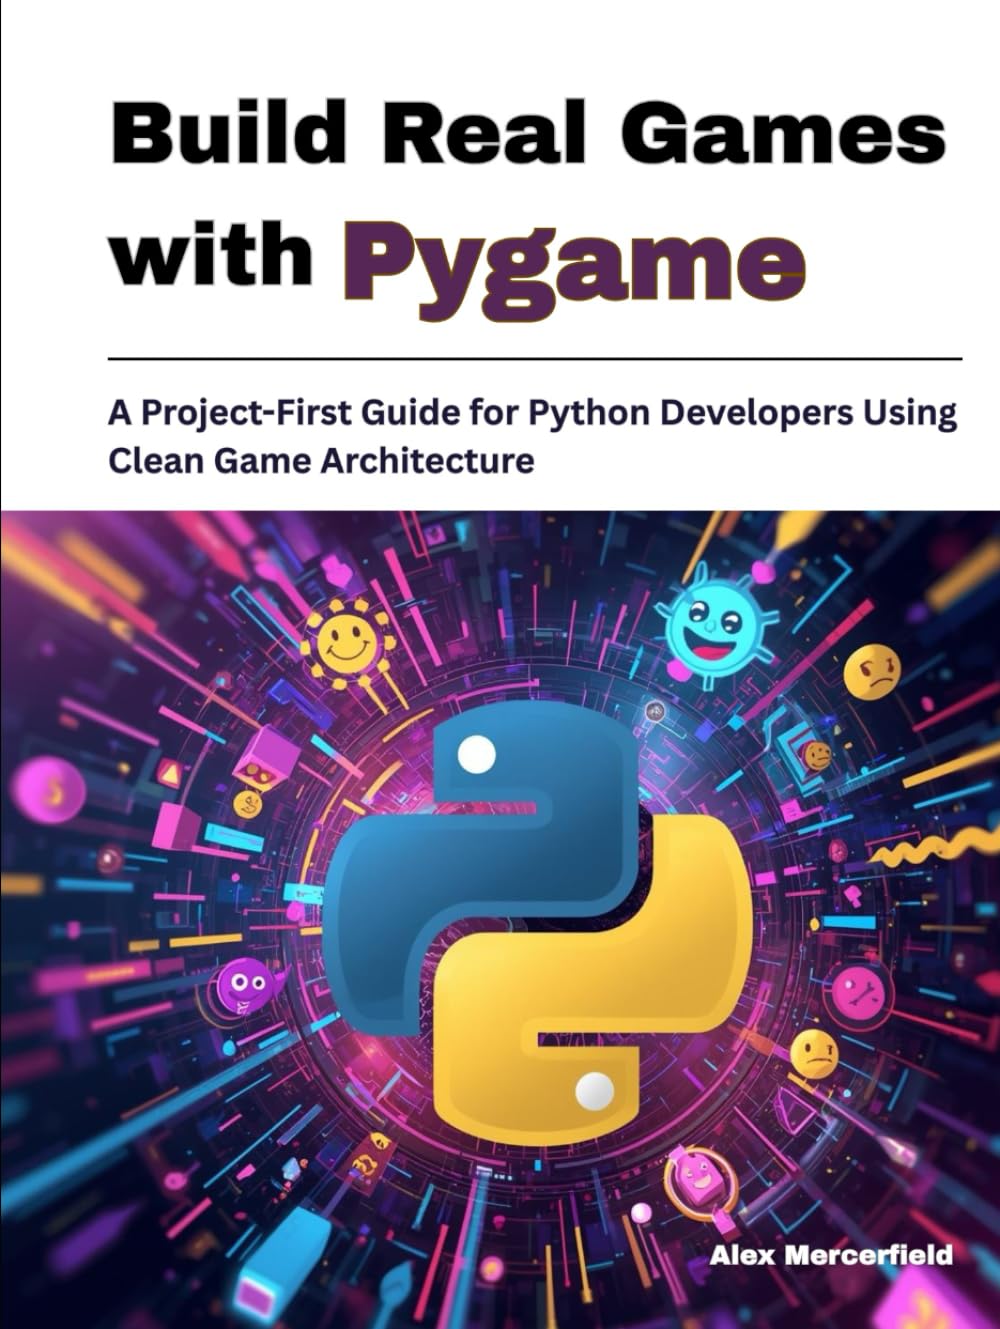Click the word "with" in the title
1000x1329 pixels.
(212, 253)
